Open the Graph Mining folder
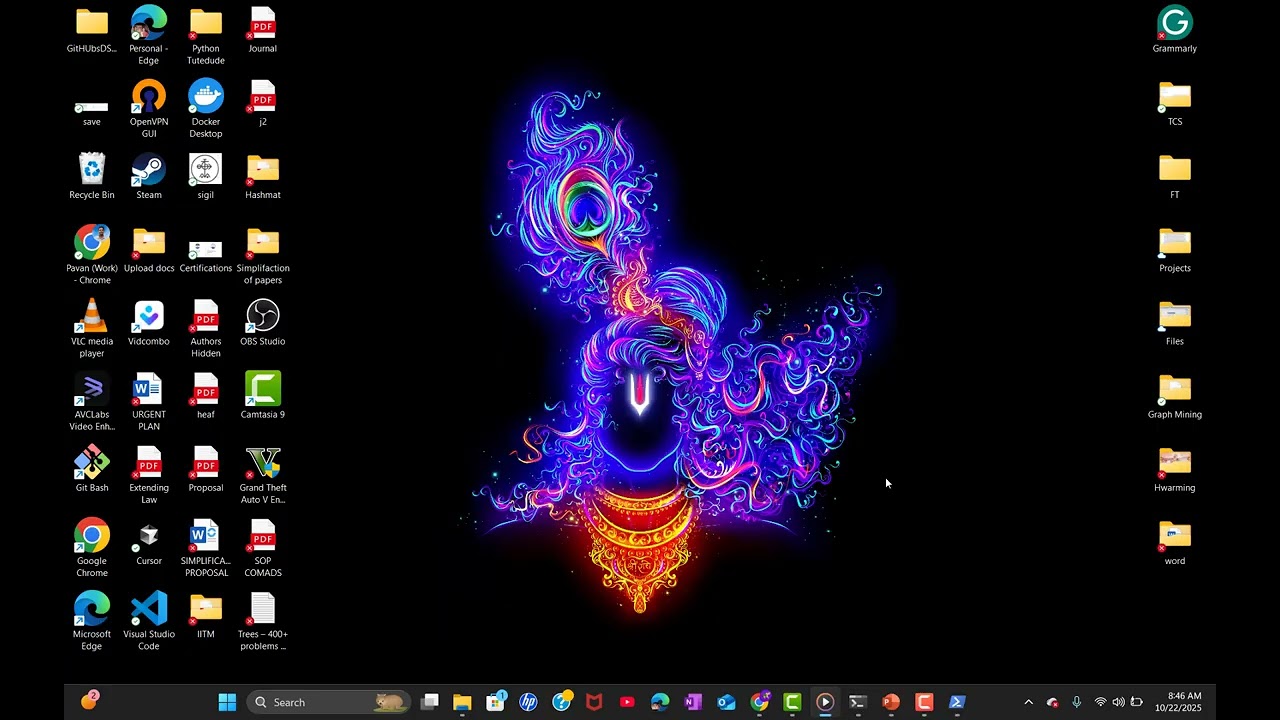The image size is (1280, 720). point(1175,388)
